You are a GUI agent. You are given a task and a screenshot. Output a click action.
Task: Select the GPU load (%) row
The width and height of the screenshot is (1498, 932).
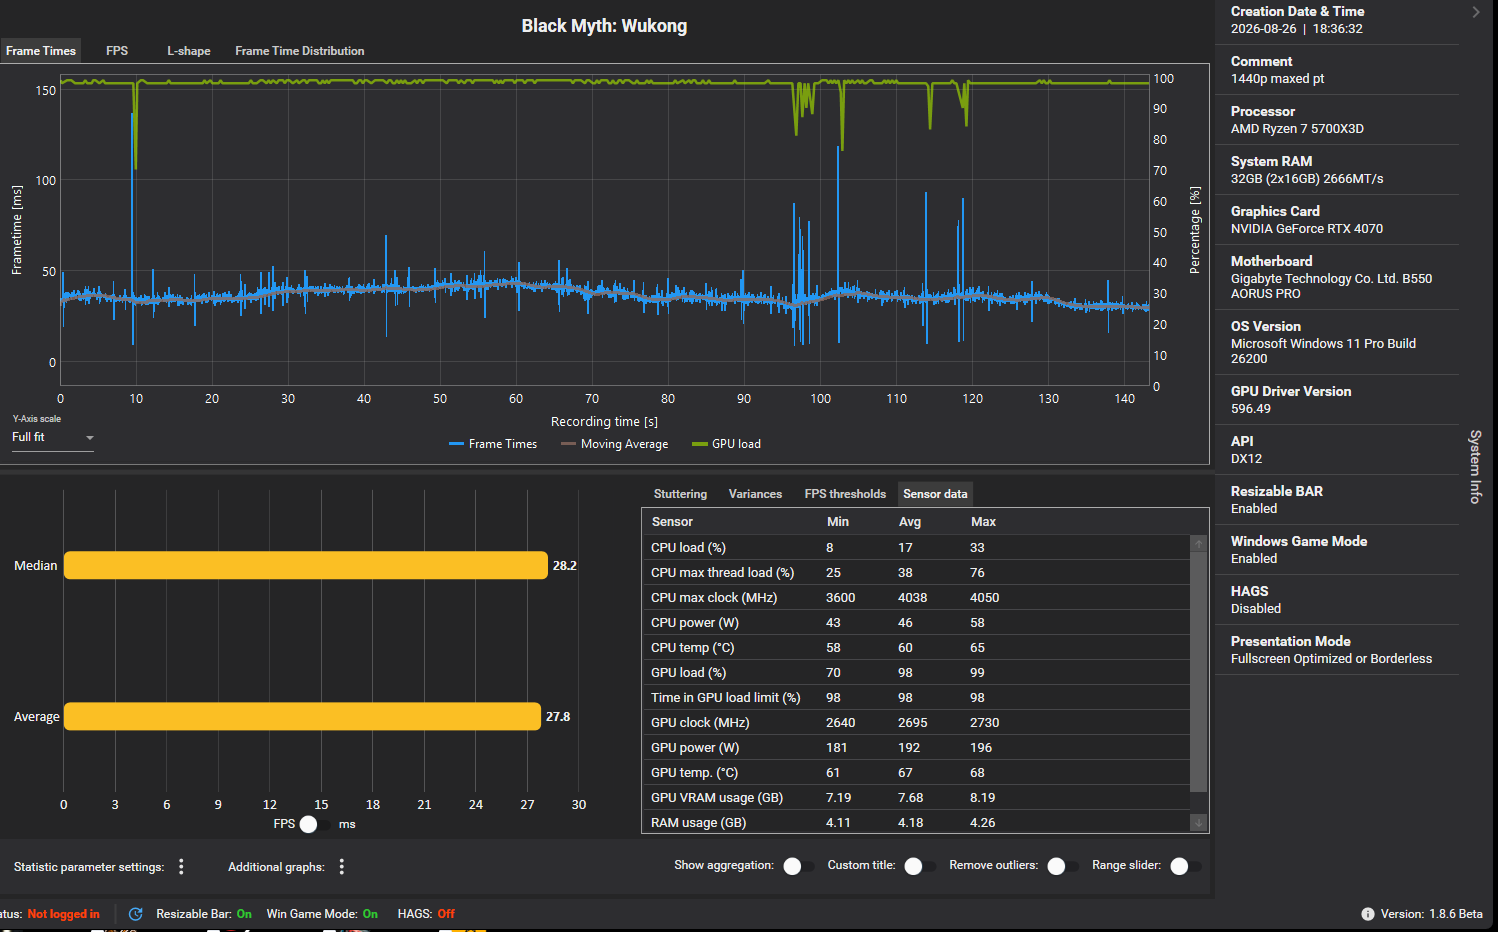click(x=916, y=672)
